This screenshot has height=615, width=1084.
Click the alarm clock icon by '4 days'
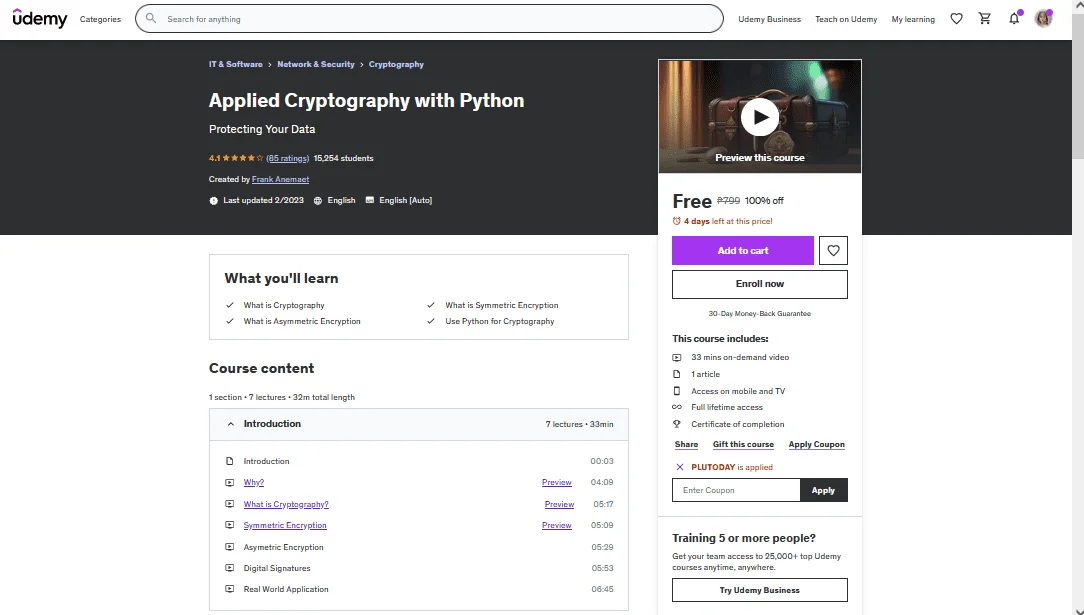pyautogui.click(x=677, y=221)
